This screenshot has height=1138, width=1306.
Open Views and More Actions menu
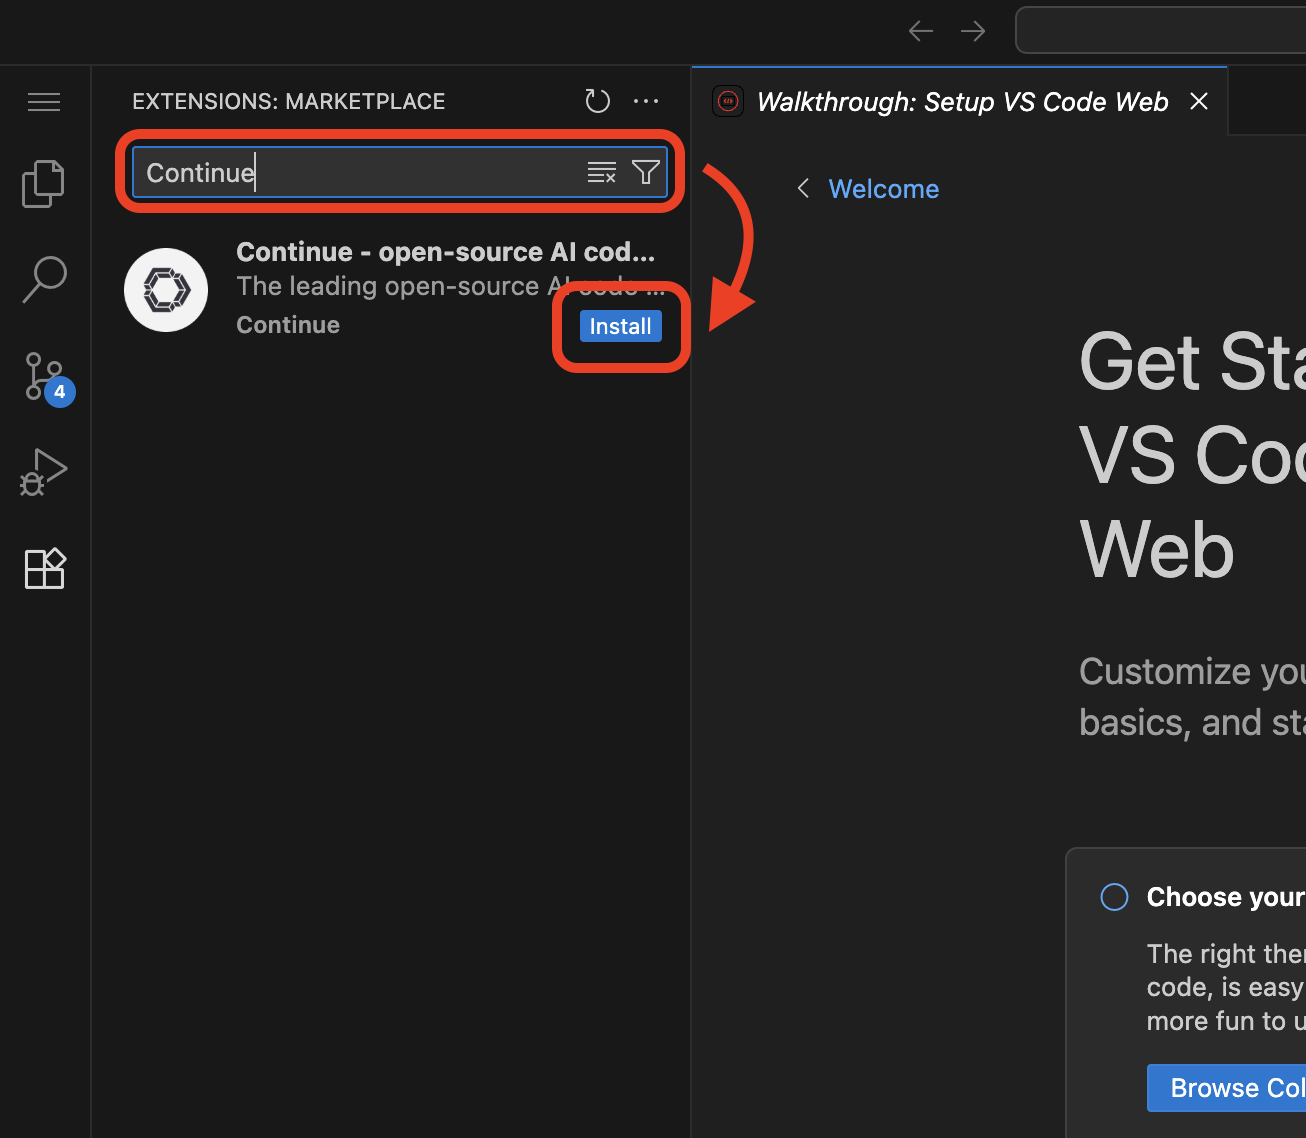click(646, 101)
